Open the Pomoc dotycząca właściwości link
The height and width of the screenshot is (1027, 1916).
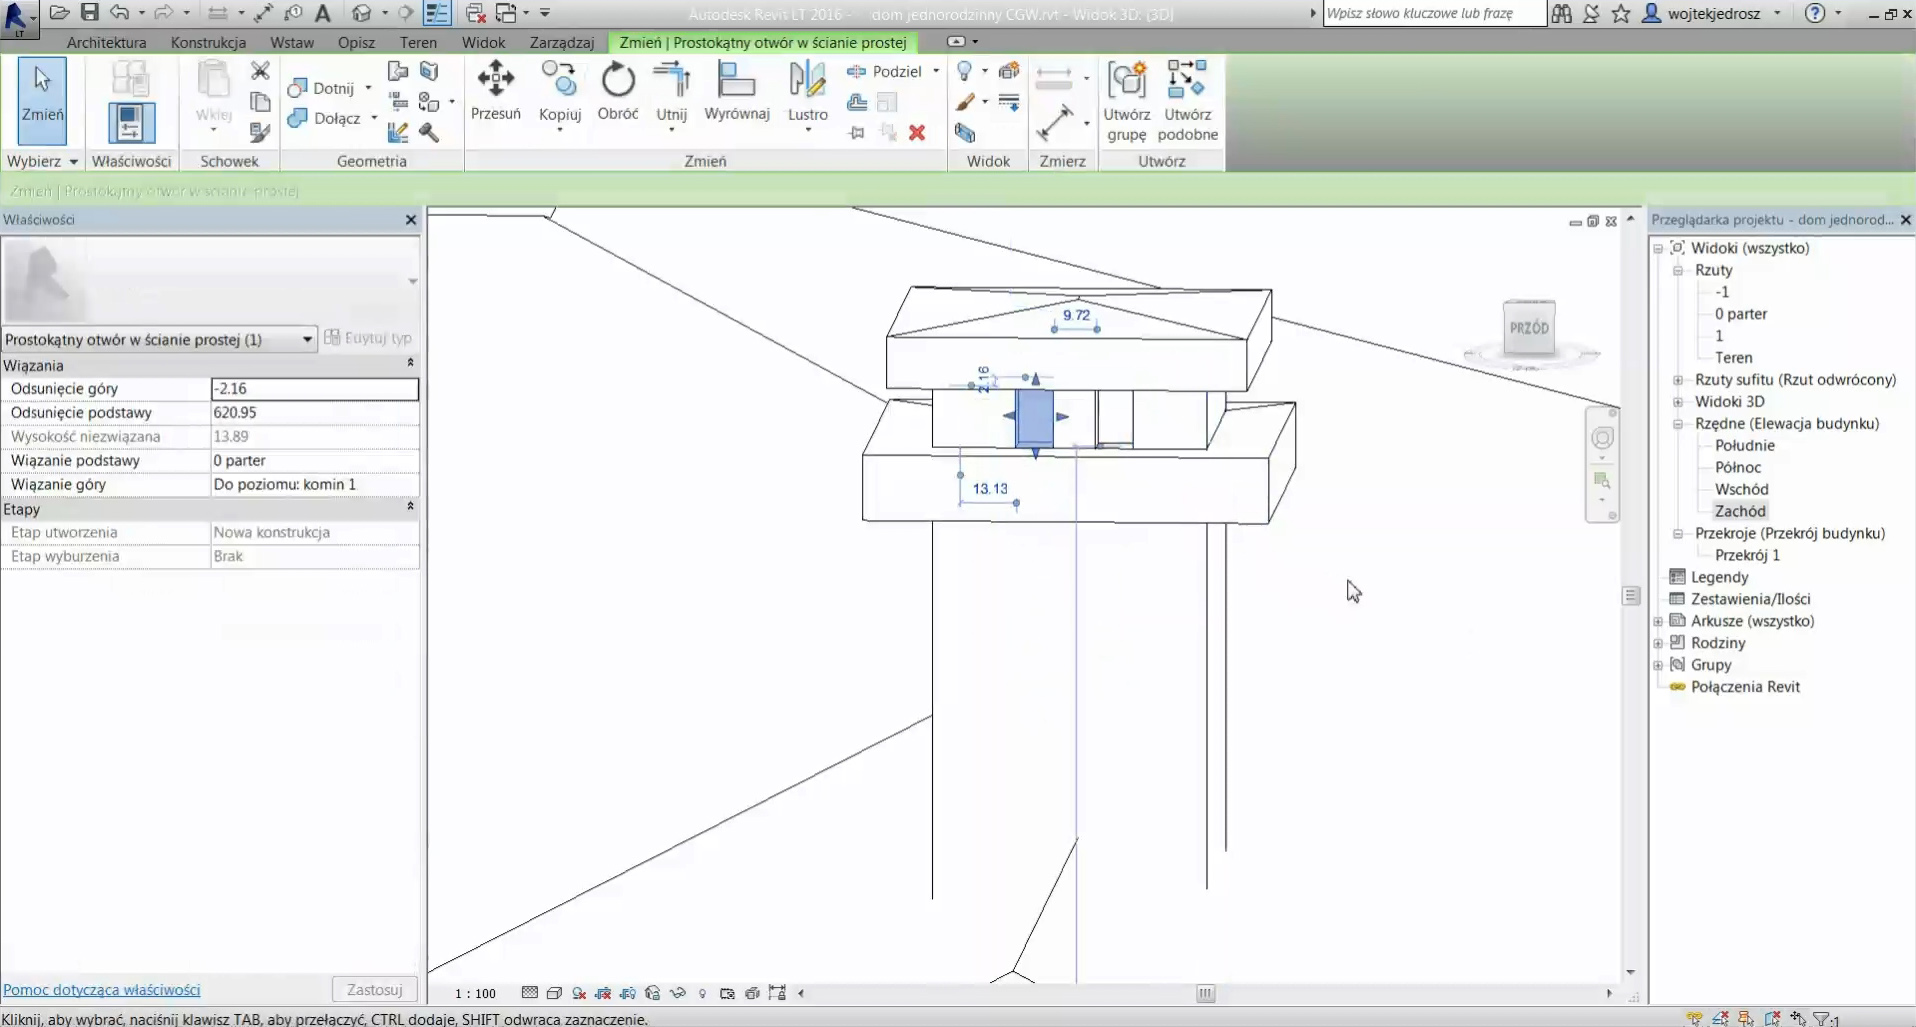tap(102, 990)
